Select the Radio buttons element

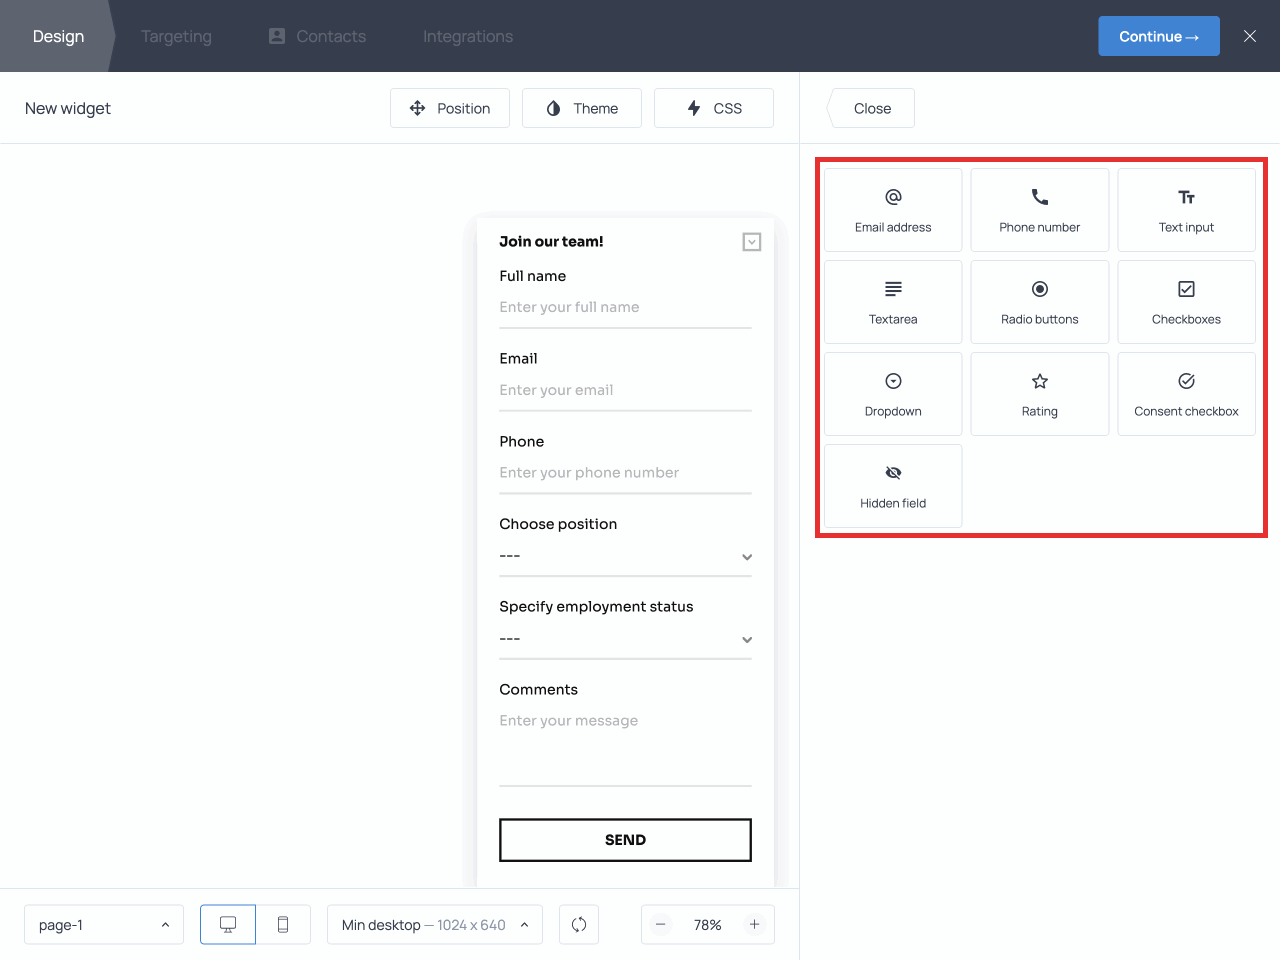pos(1039,302)
